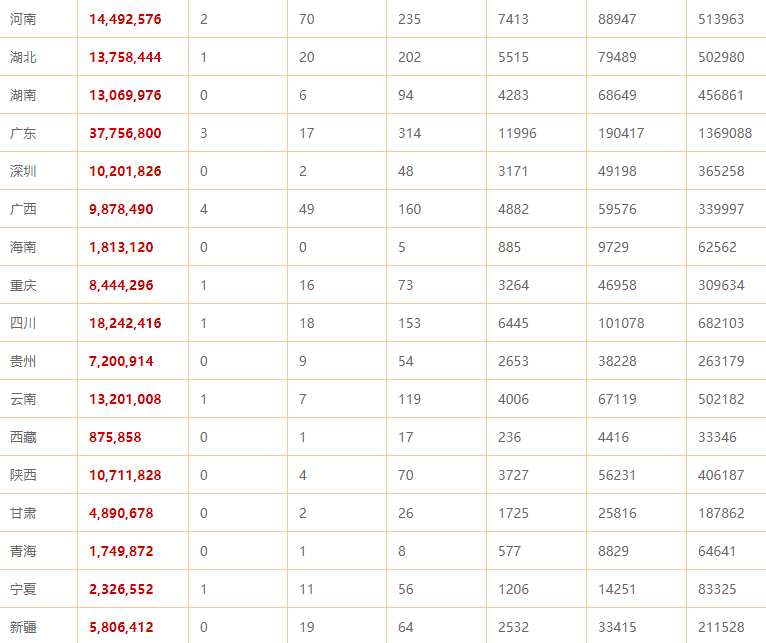This screenshot has width=766, height=643.
Task: Select the 青海 amount 1,749,872
Action: click(x=121, y=551)
